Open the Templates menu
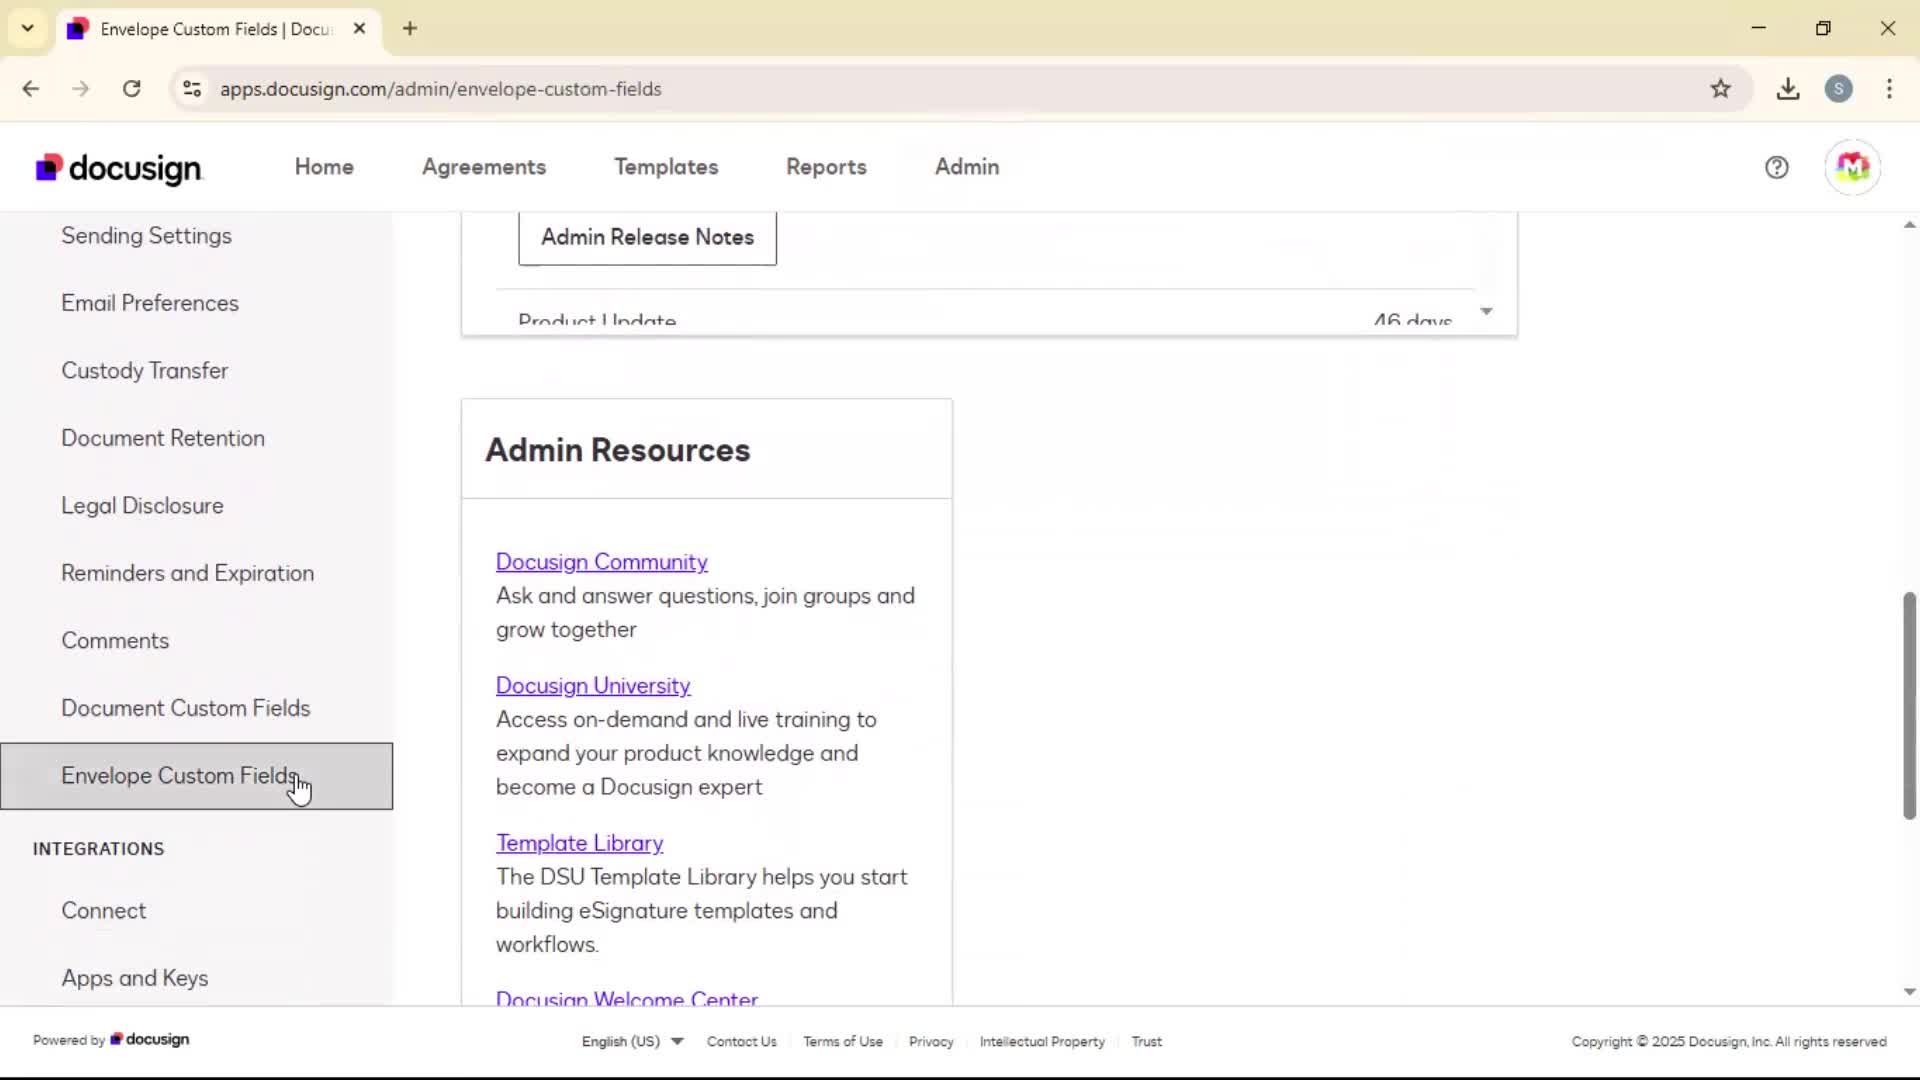The width and height of the screenshot is (1920, 1080). (666, 167)
